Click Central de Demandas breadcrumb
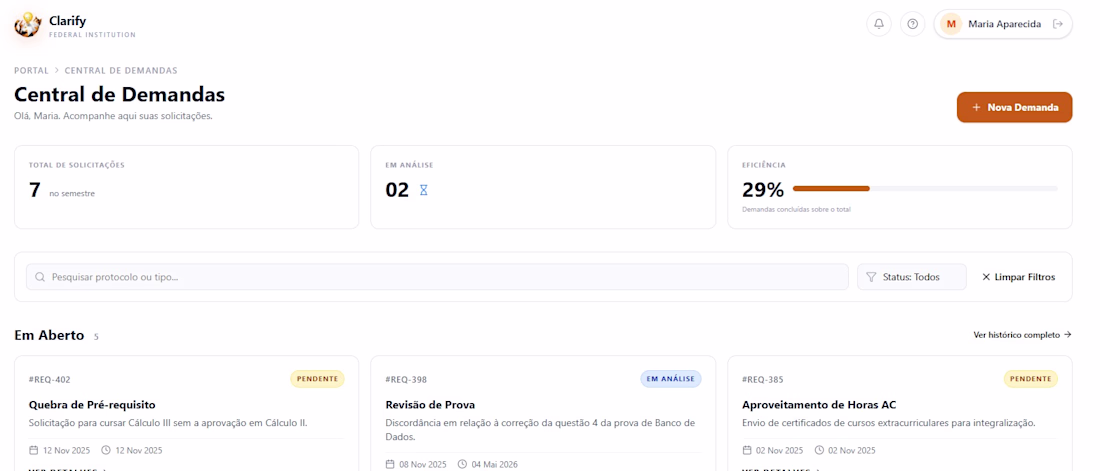 click(121, 70)
